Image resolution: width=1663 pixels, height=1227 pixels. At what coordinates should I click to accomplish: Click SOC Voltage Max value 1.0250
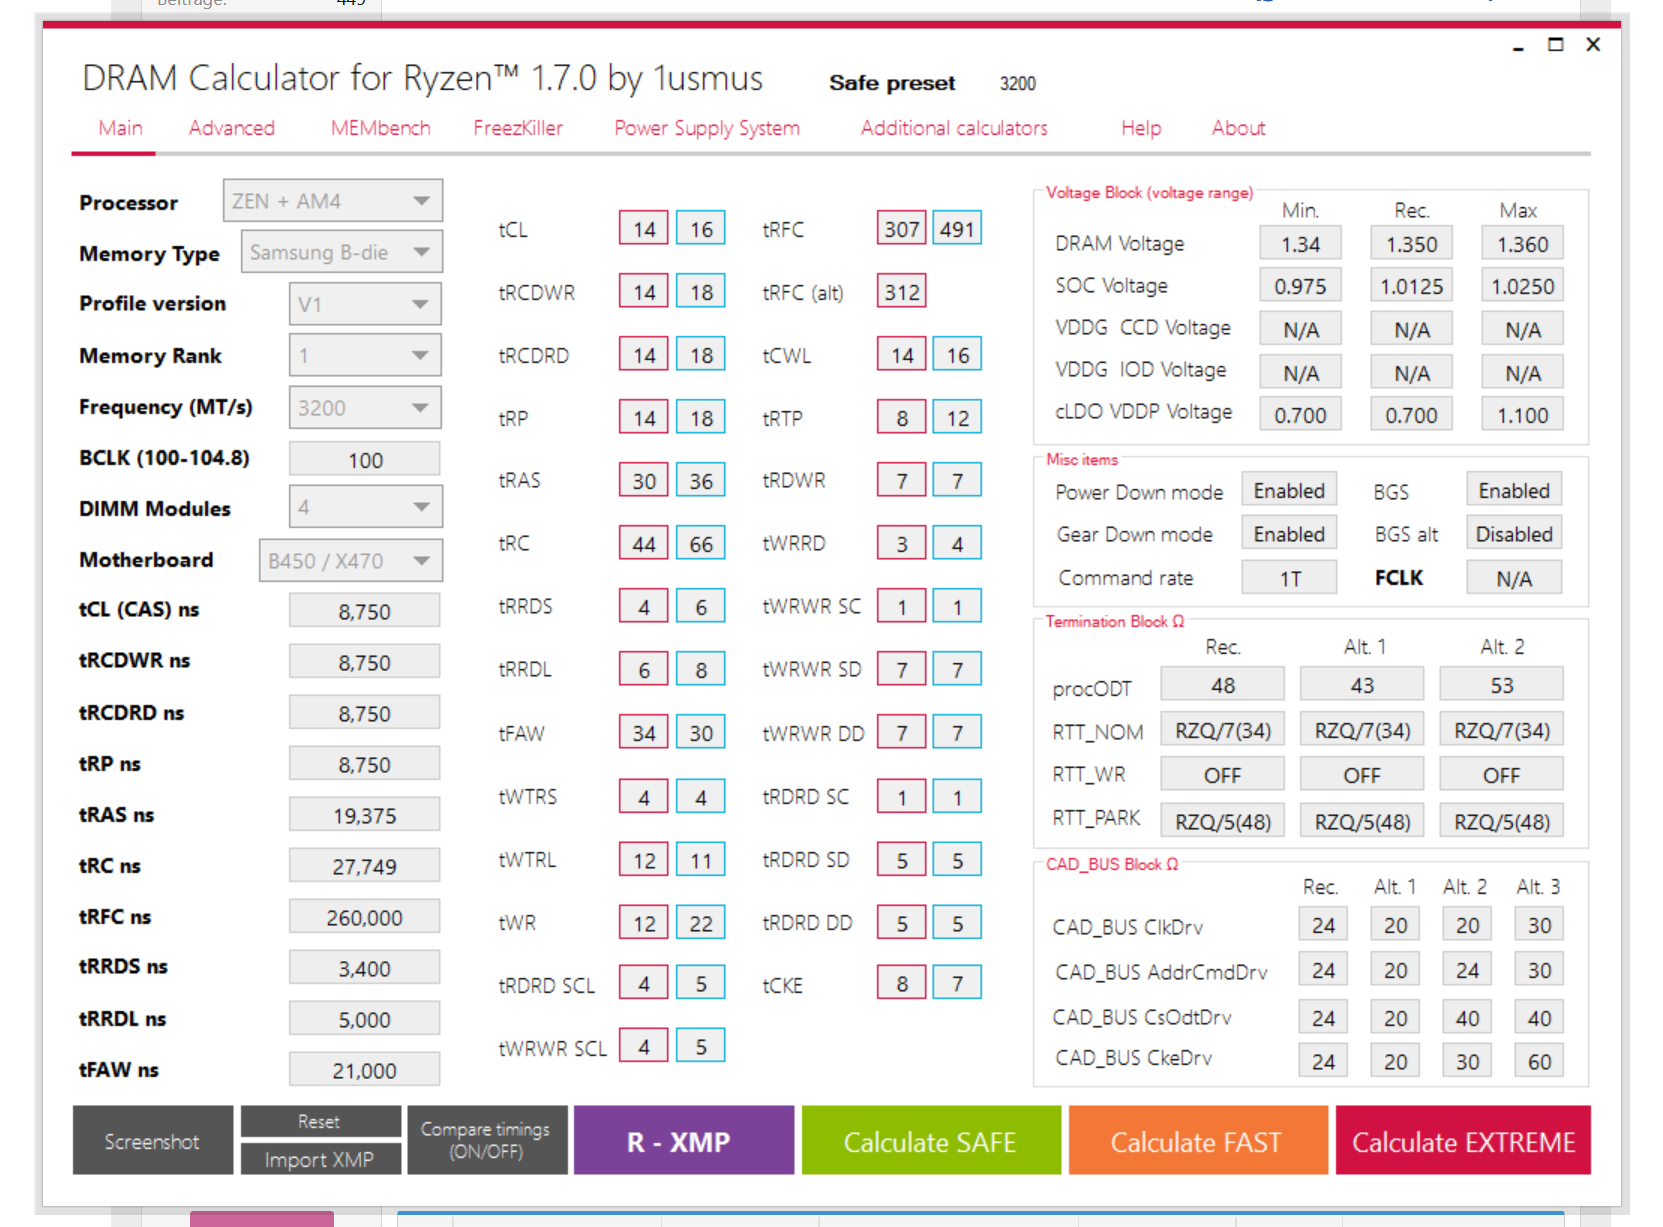point(1522,286)
